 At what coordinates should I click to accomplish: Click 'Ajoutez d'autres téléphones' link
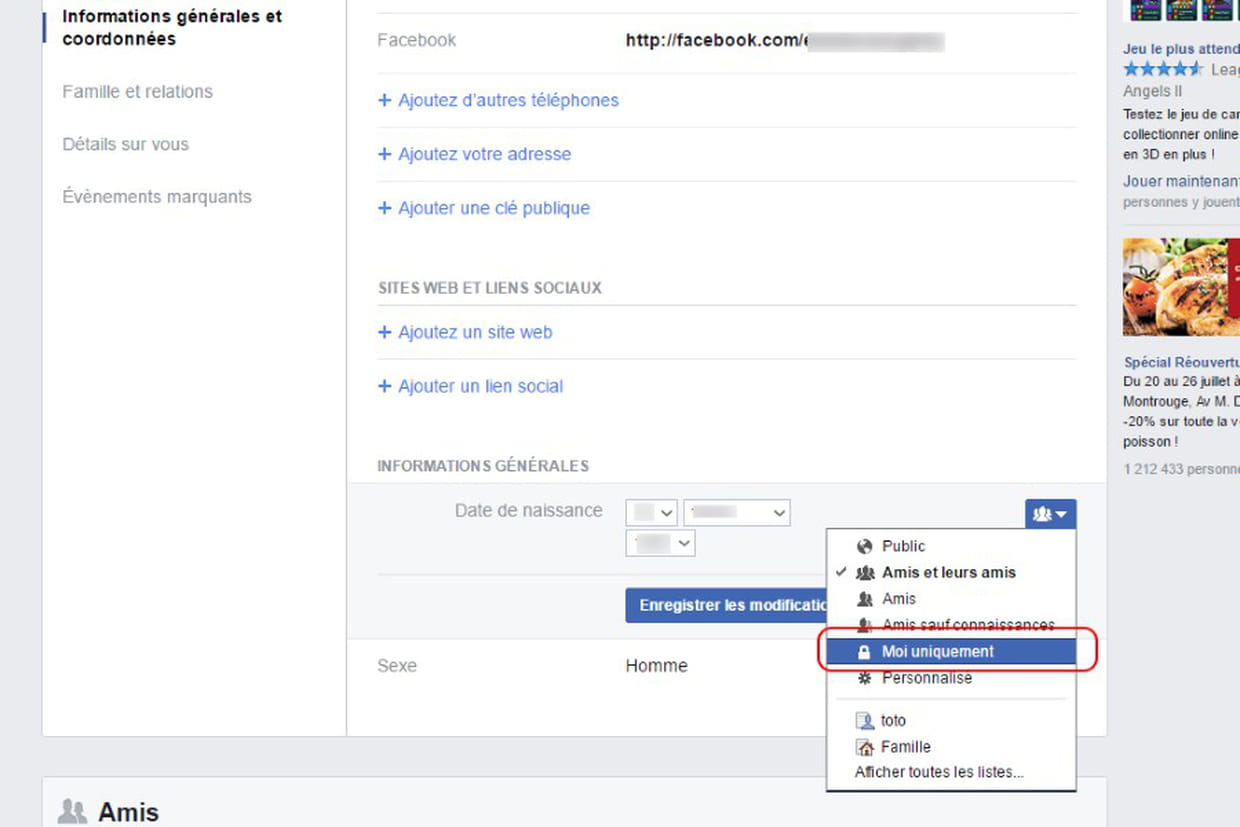pyautogui.click(x=508, y=100)
